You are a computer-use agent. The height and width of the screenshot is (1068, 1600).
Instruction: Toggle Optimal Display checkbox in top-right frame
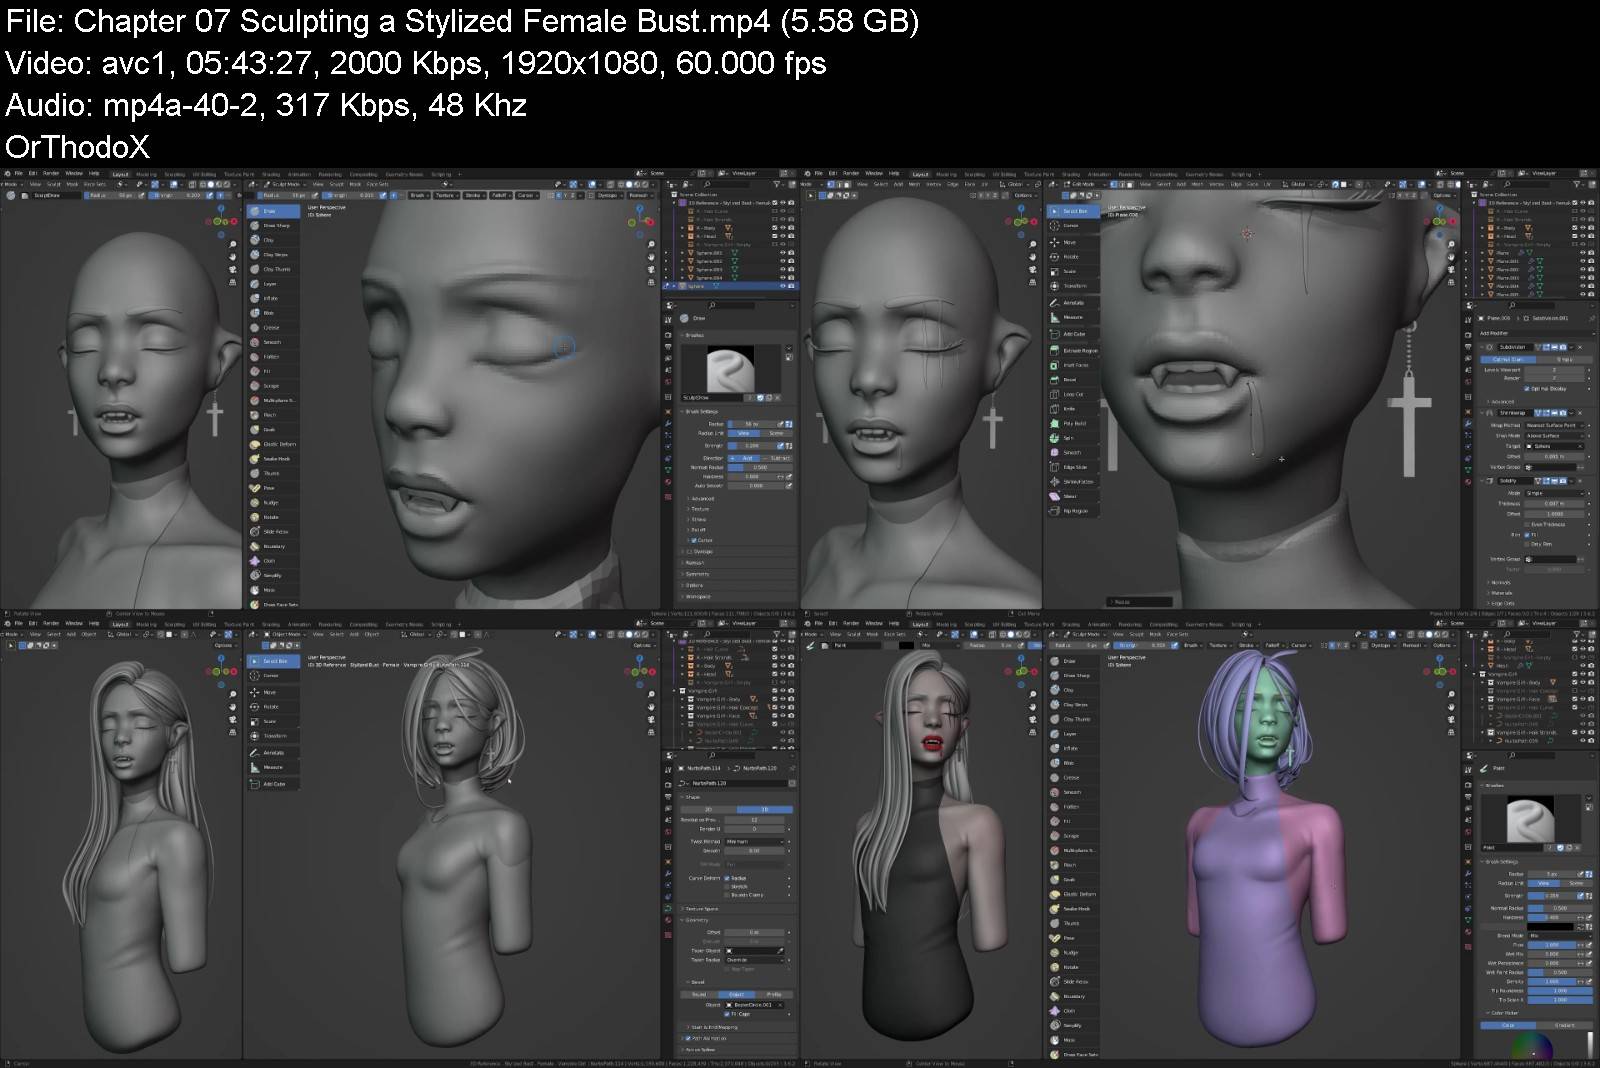coord(1528,388)
